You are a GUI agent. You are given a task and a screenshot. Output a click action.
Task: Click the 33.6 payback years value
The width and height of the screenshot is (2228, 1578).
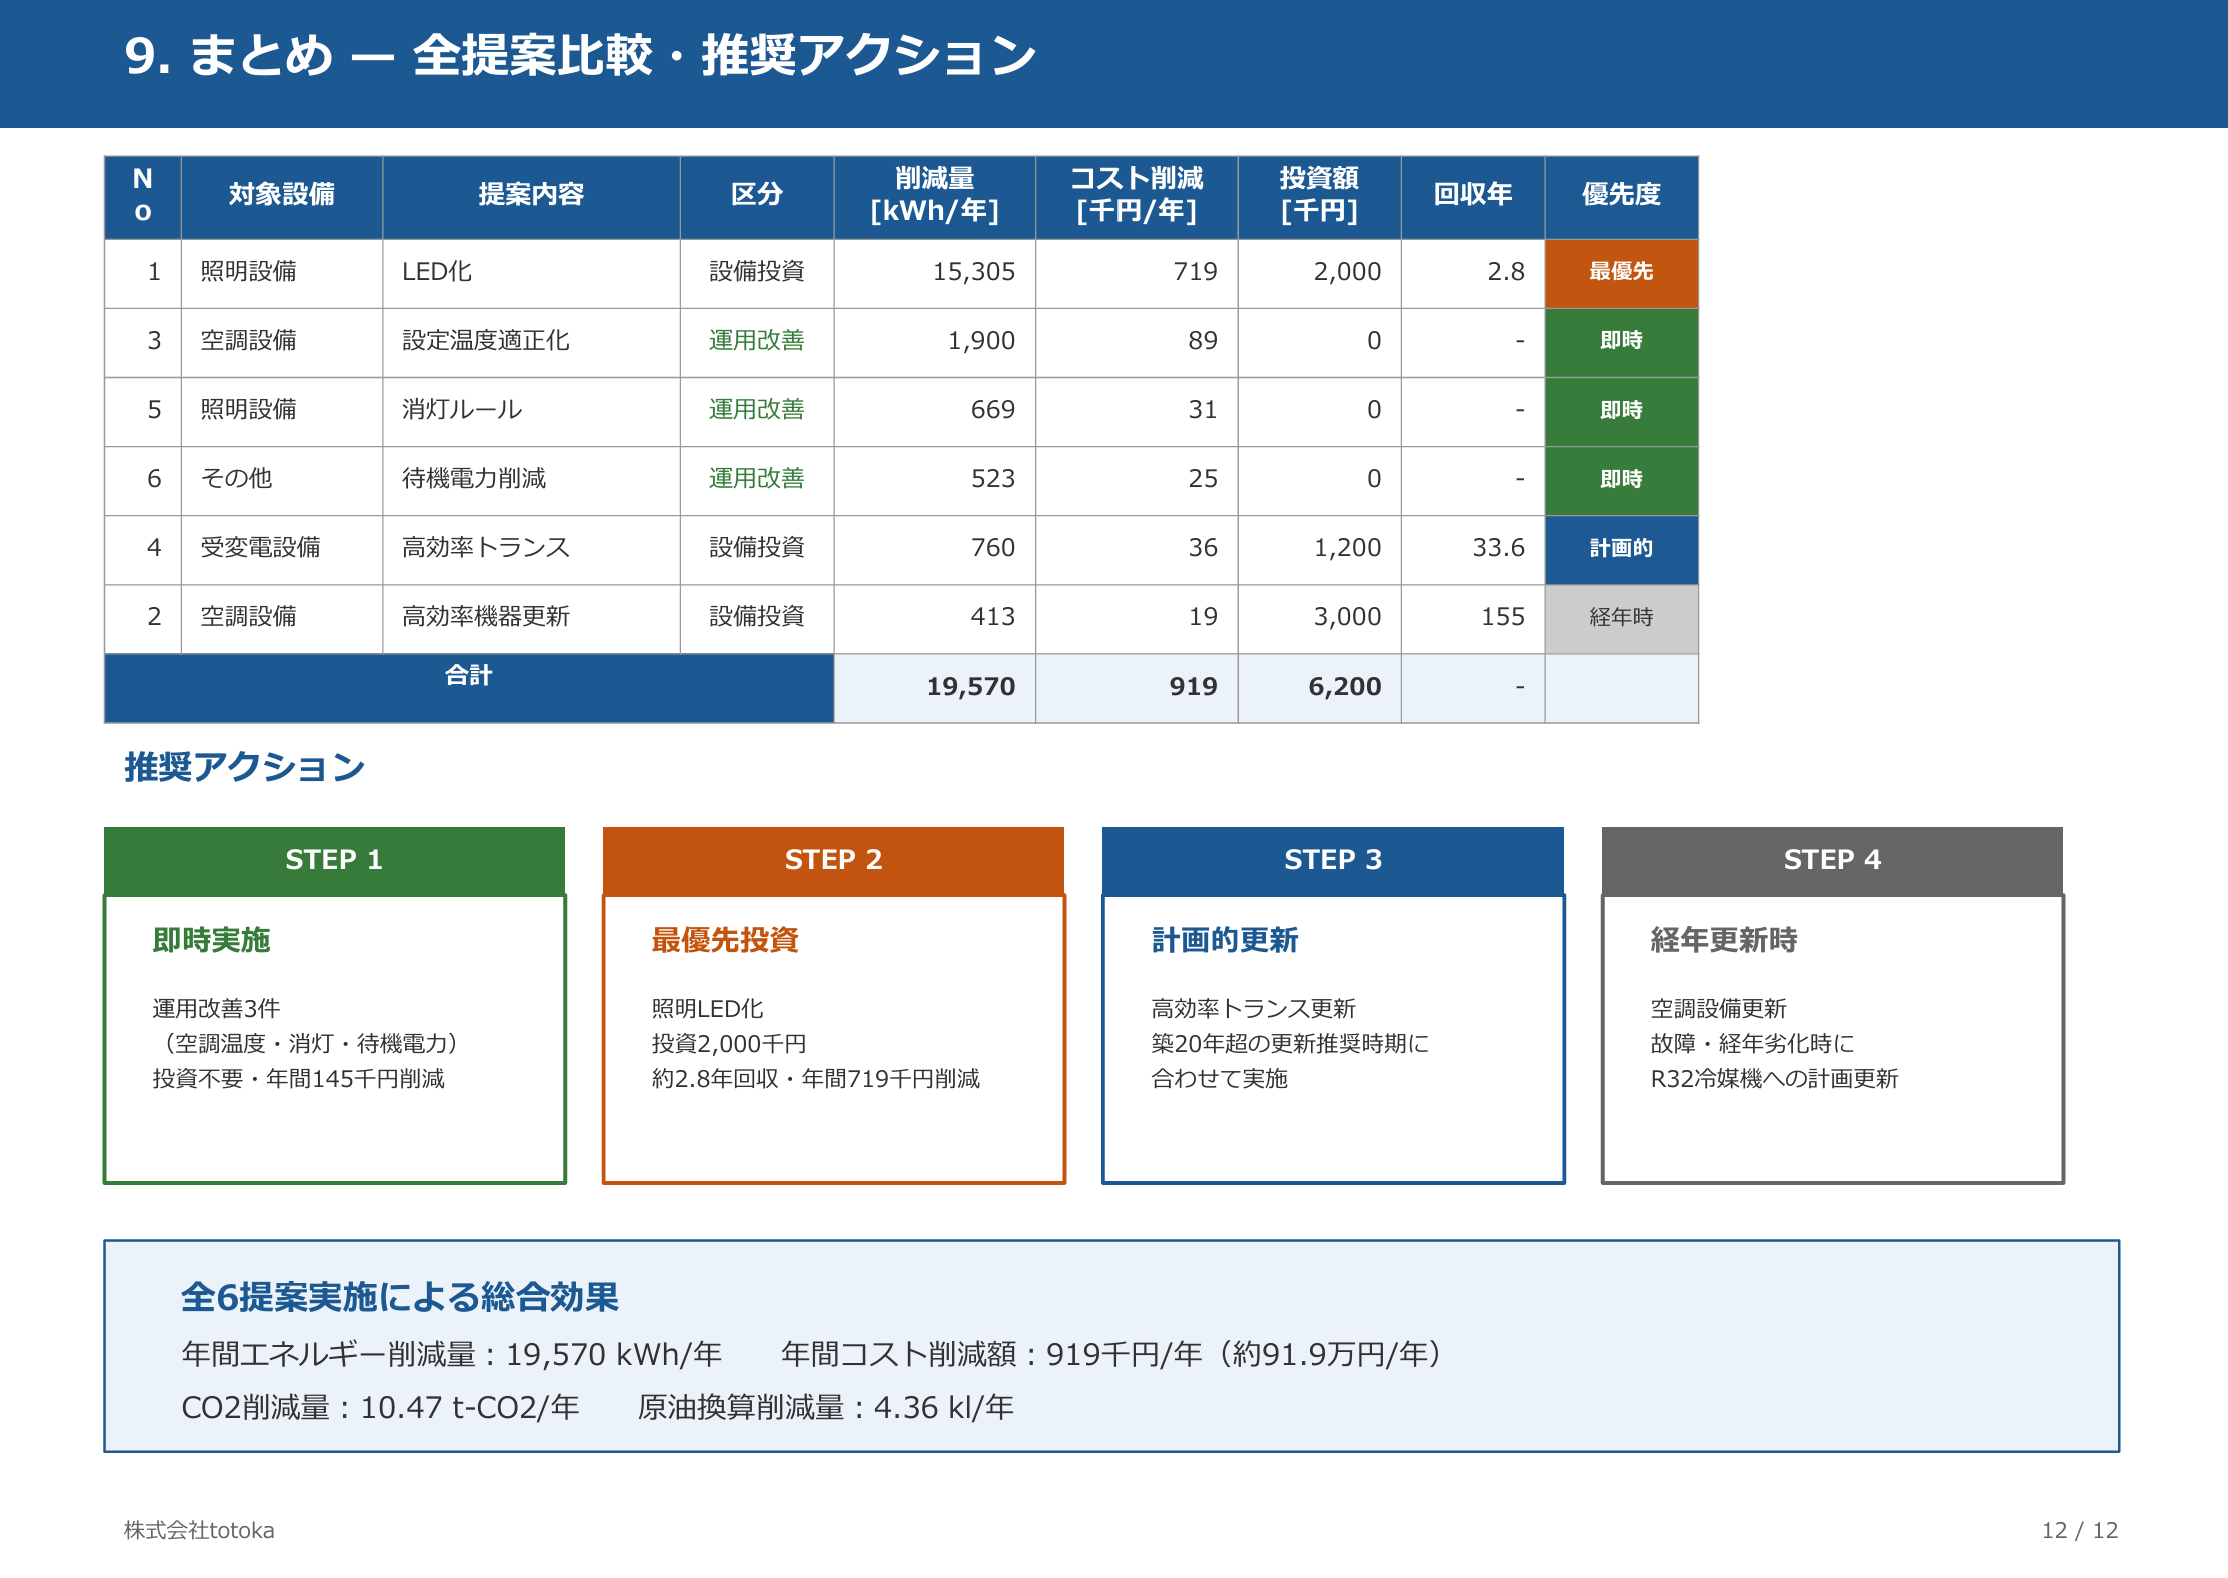pyautogui.click(x=1473, y=548)
